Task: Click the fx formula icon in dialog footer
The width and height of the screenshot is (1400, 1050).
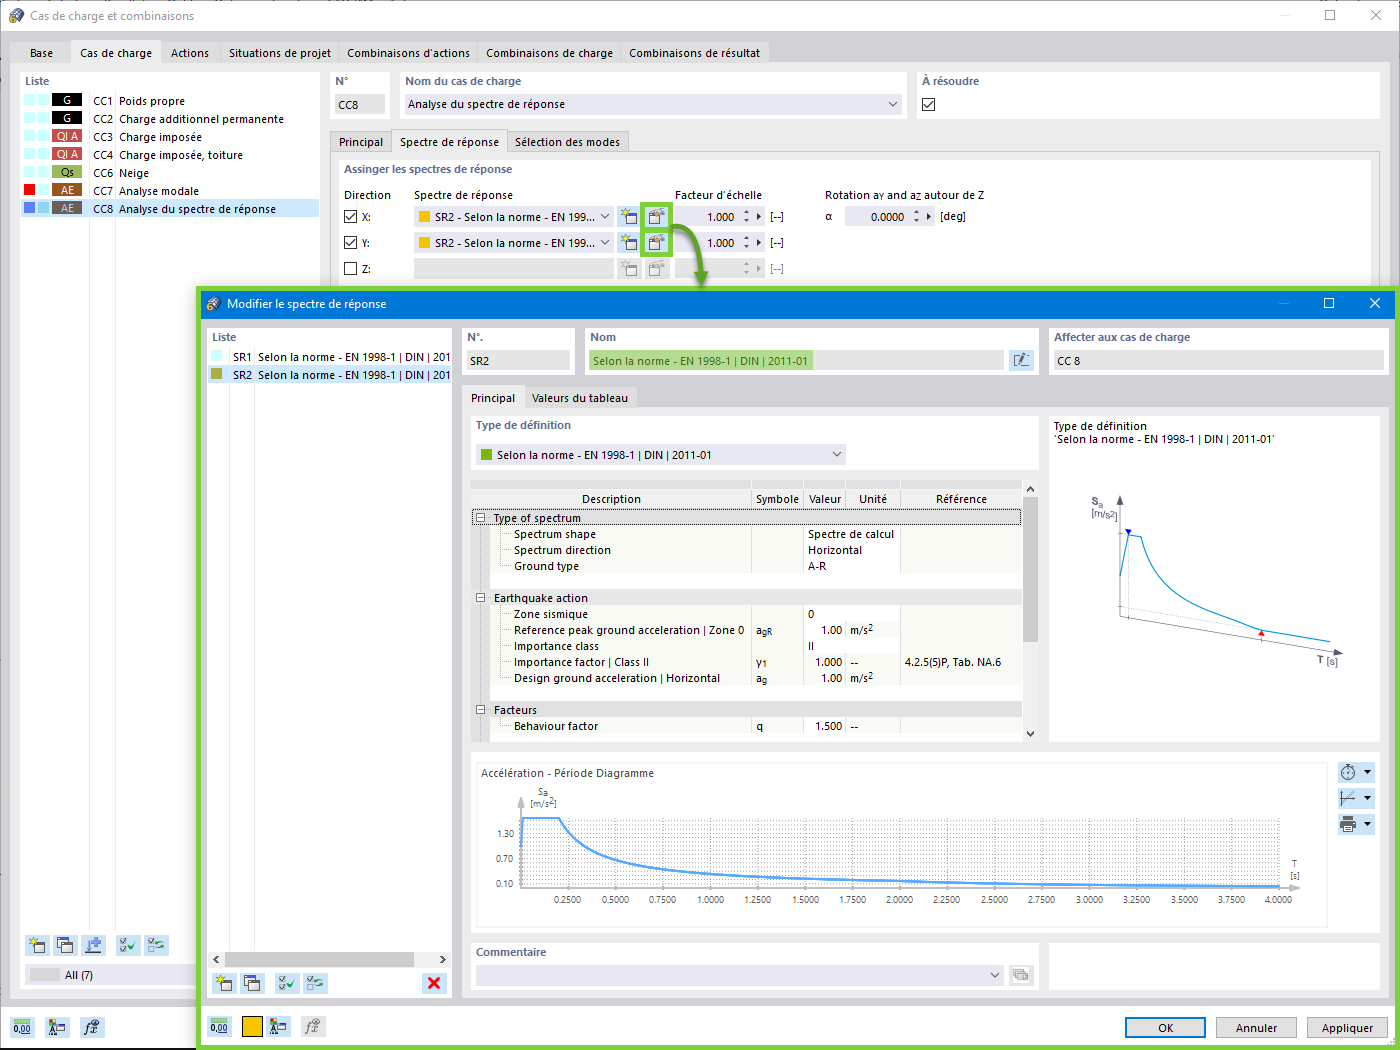Action: pos(313,1026)
